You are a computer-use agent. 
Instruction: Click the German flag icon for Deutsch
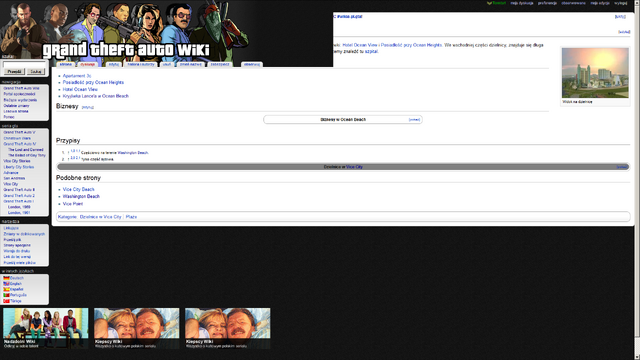pyautogui.click(x=6, y=278)
